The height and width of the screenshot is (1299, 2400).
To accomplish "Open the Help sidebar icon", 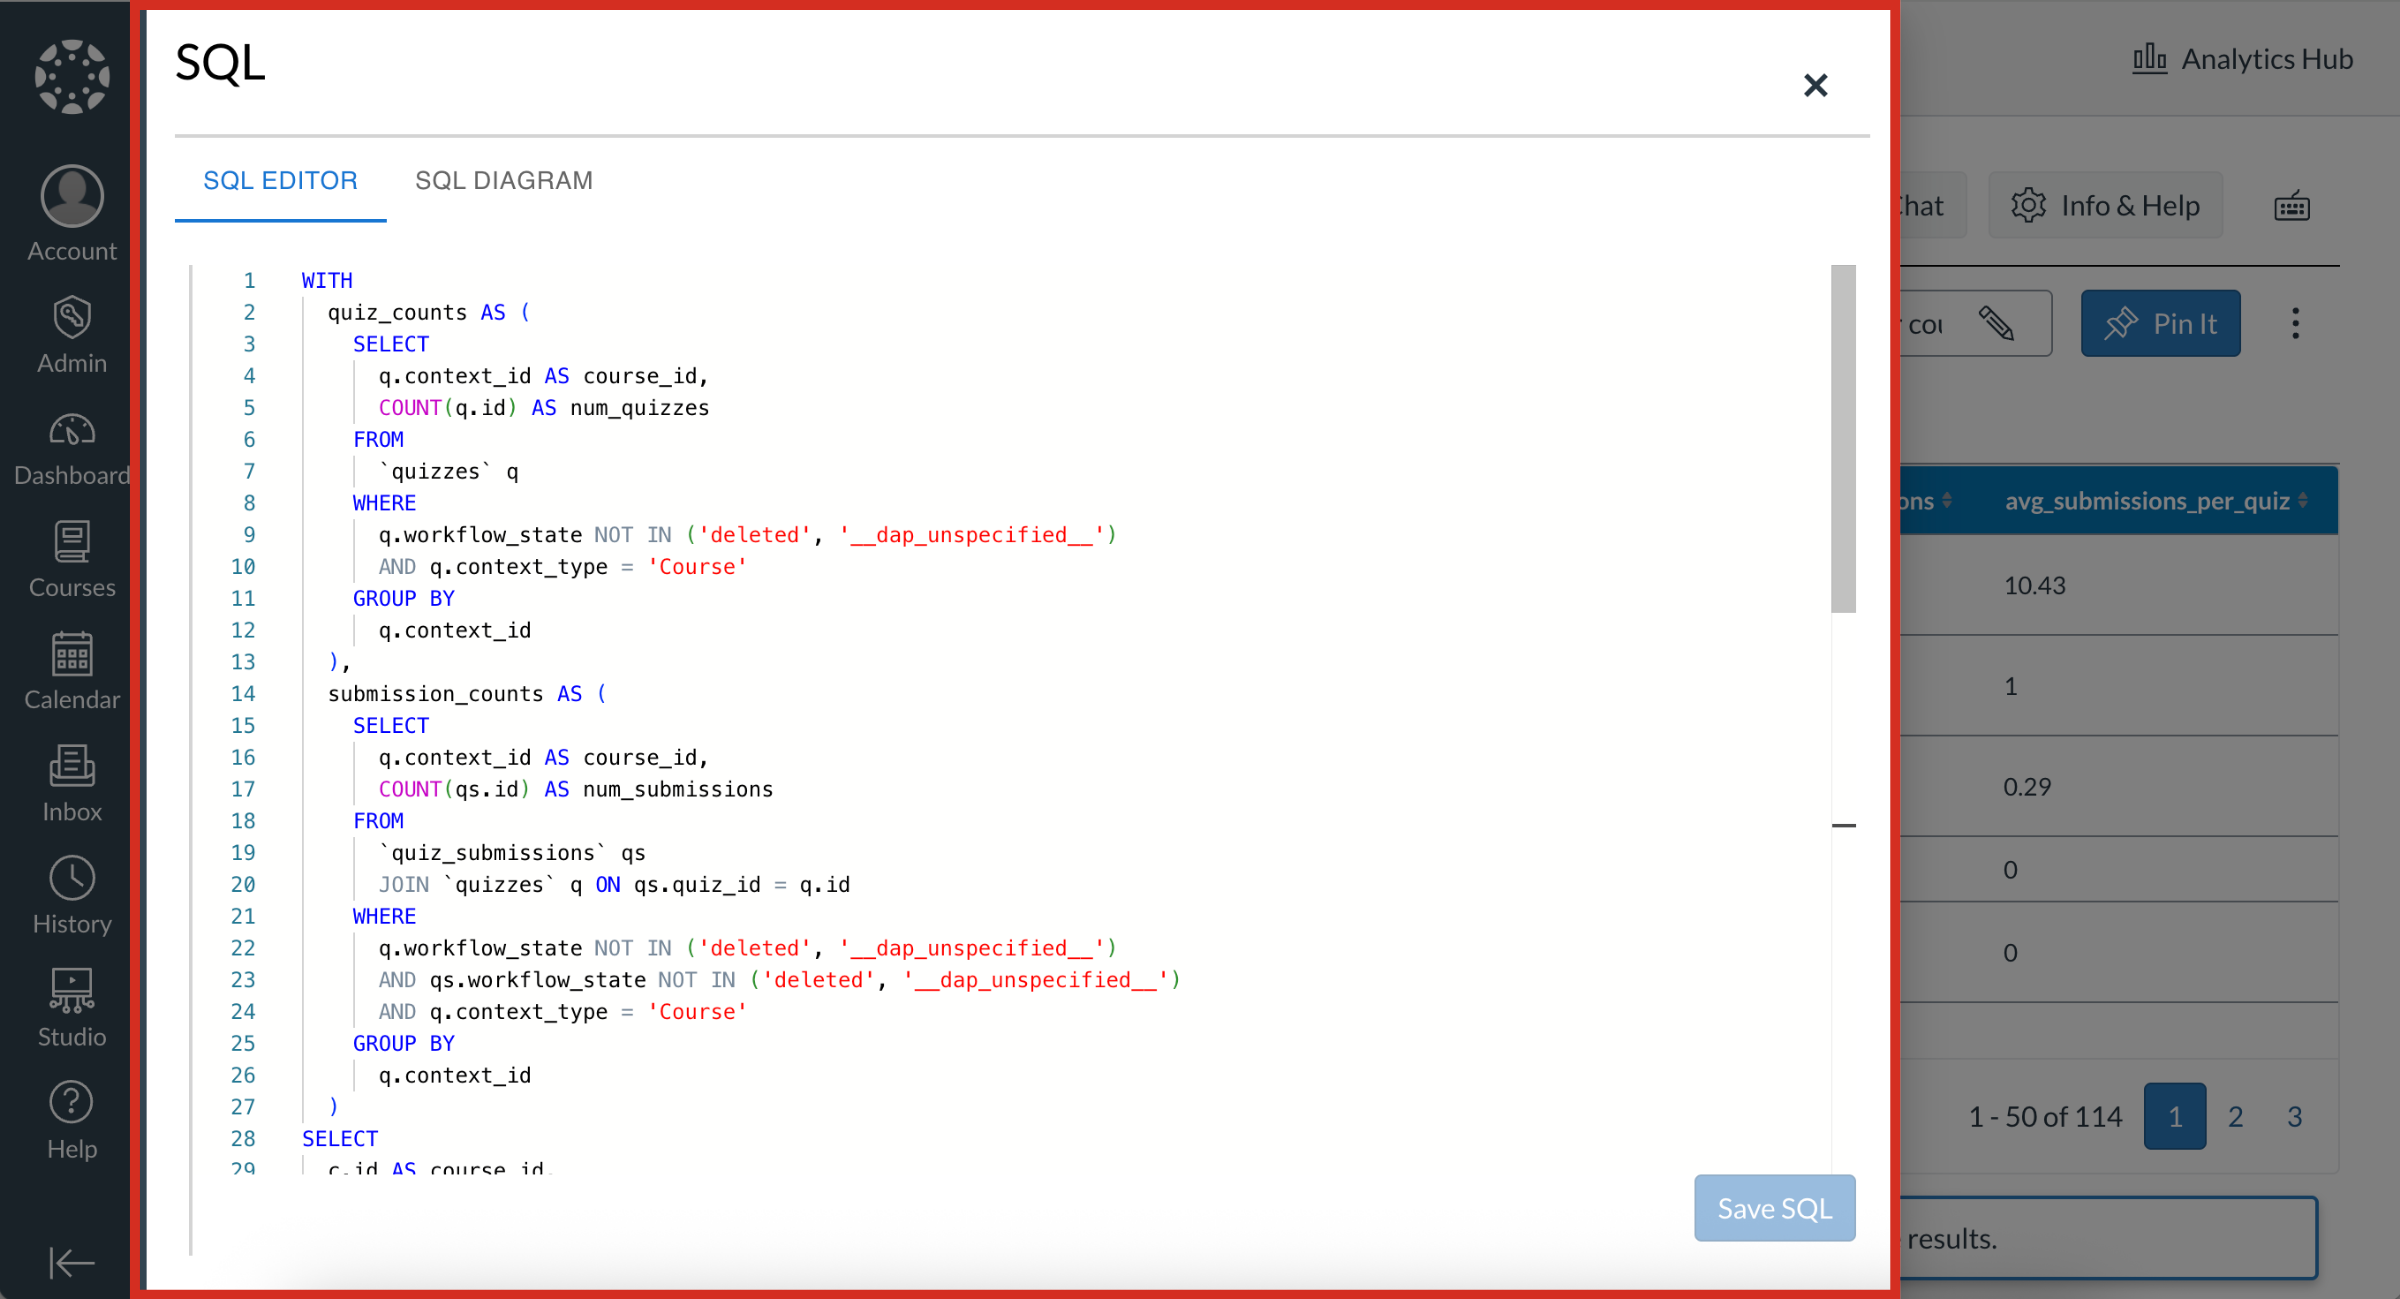I will click(72, 1121).
